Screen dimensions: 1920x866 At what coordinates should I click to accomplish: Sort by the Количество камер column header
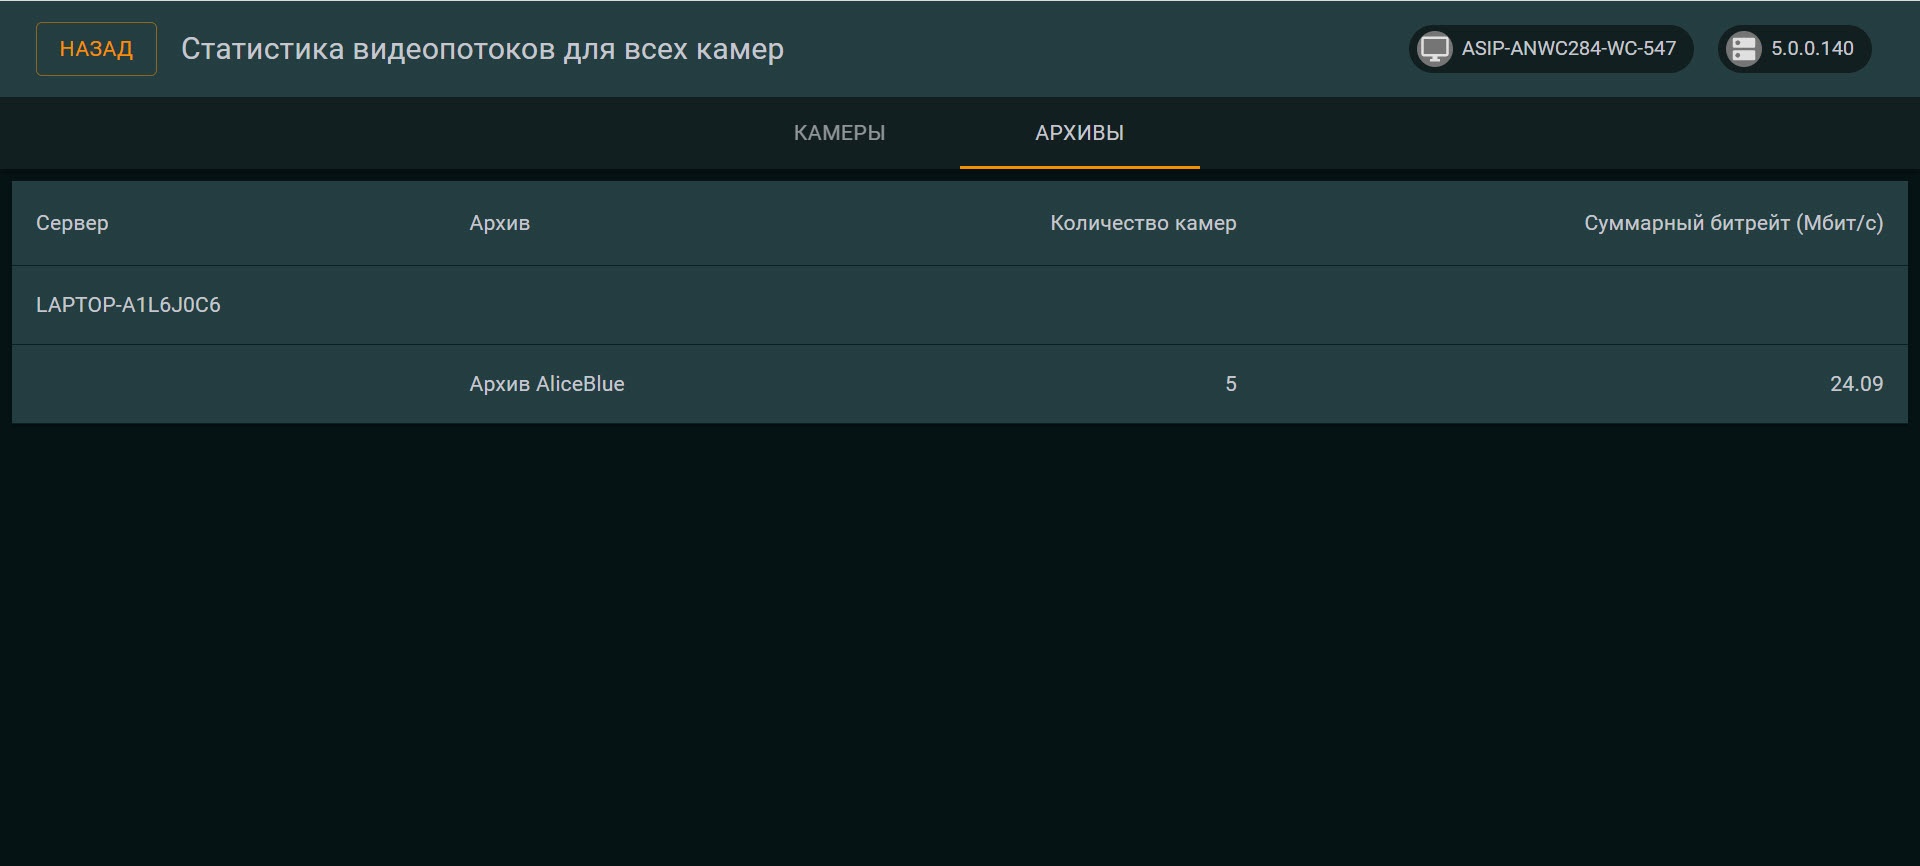(1142, 223)
